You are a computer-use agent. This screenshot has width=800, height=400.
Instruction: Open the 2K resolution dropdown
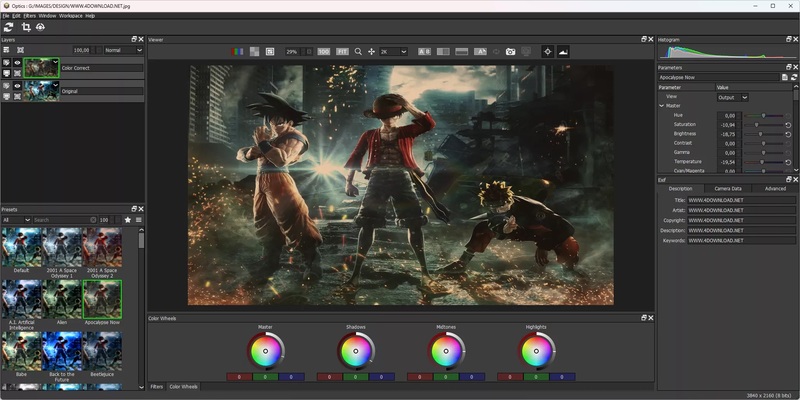tap(393, 52)
